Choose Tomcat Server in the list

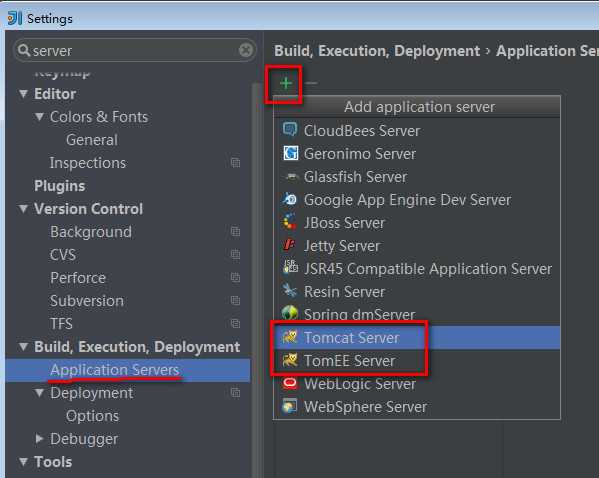pos(417,337)
